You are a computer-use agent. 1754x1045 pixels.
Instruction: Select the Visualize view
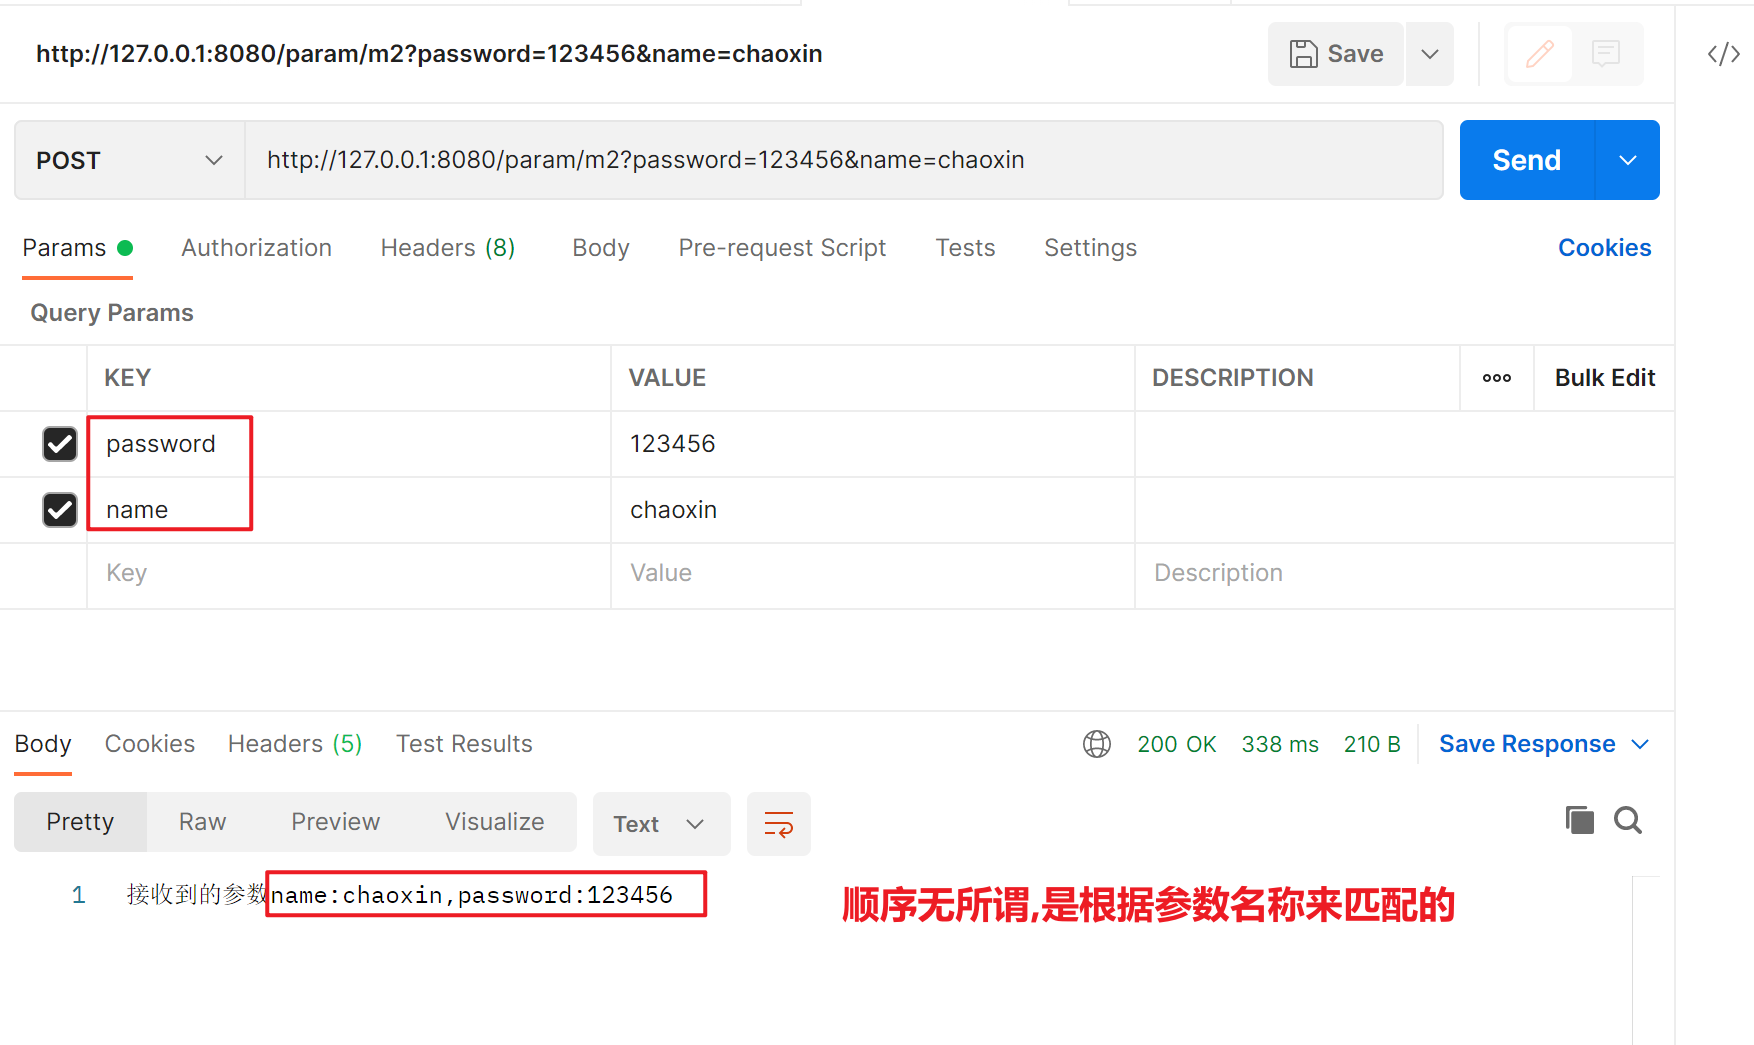(x=495, y=822)
